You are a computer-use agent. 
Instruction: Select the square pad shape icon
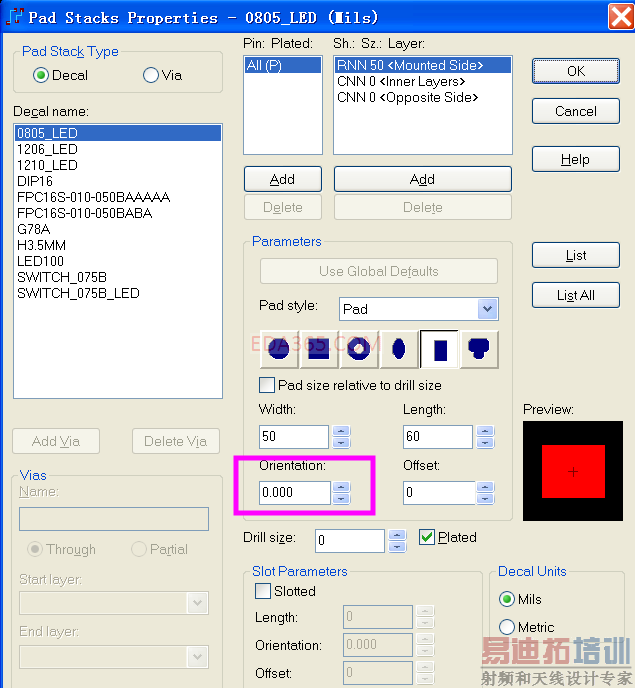tap(319, 349)
